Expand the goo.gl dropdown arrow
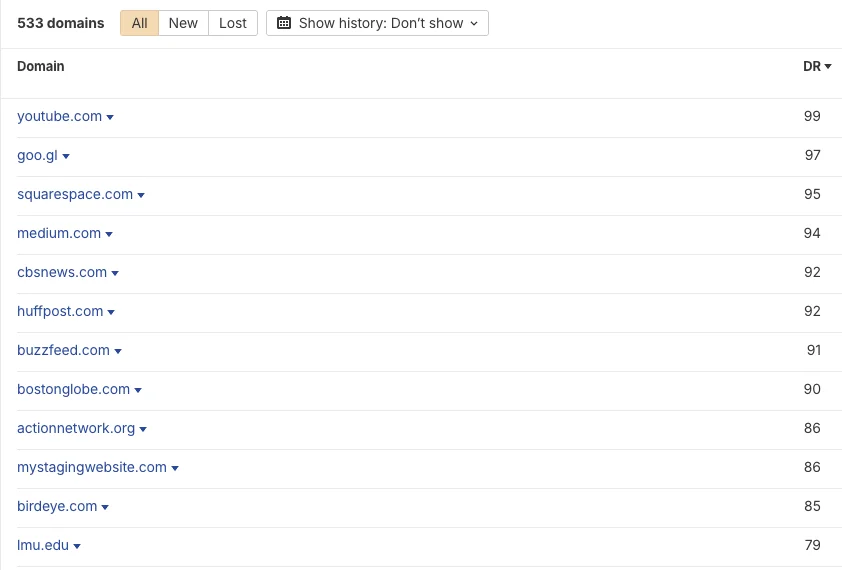Screen dimensions: 842x570 point(66,156)
